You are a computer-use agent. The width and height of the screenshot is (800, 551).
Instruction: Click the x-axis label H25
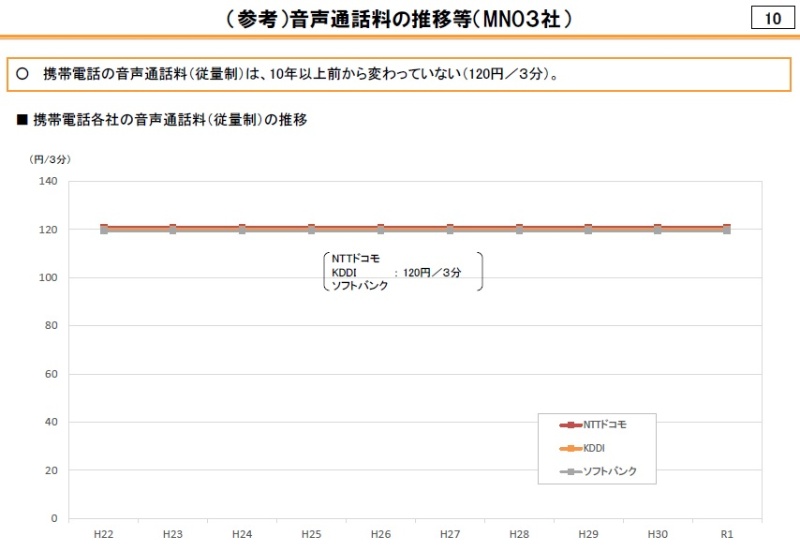[x=311, y=534]
